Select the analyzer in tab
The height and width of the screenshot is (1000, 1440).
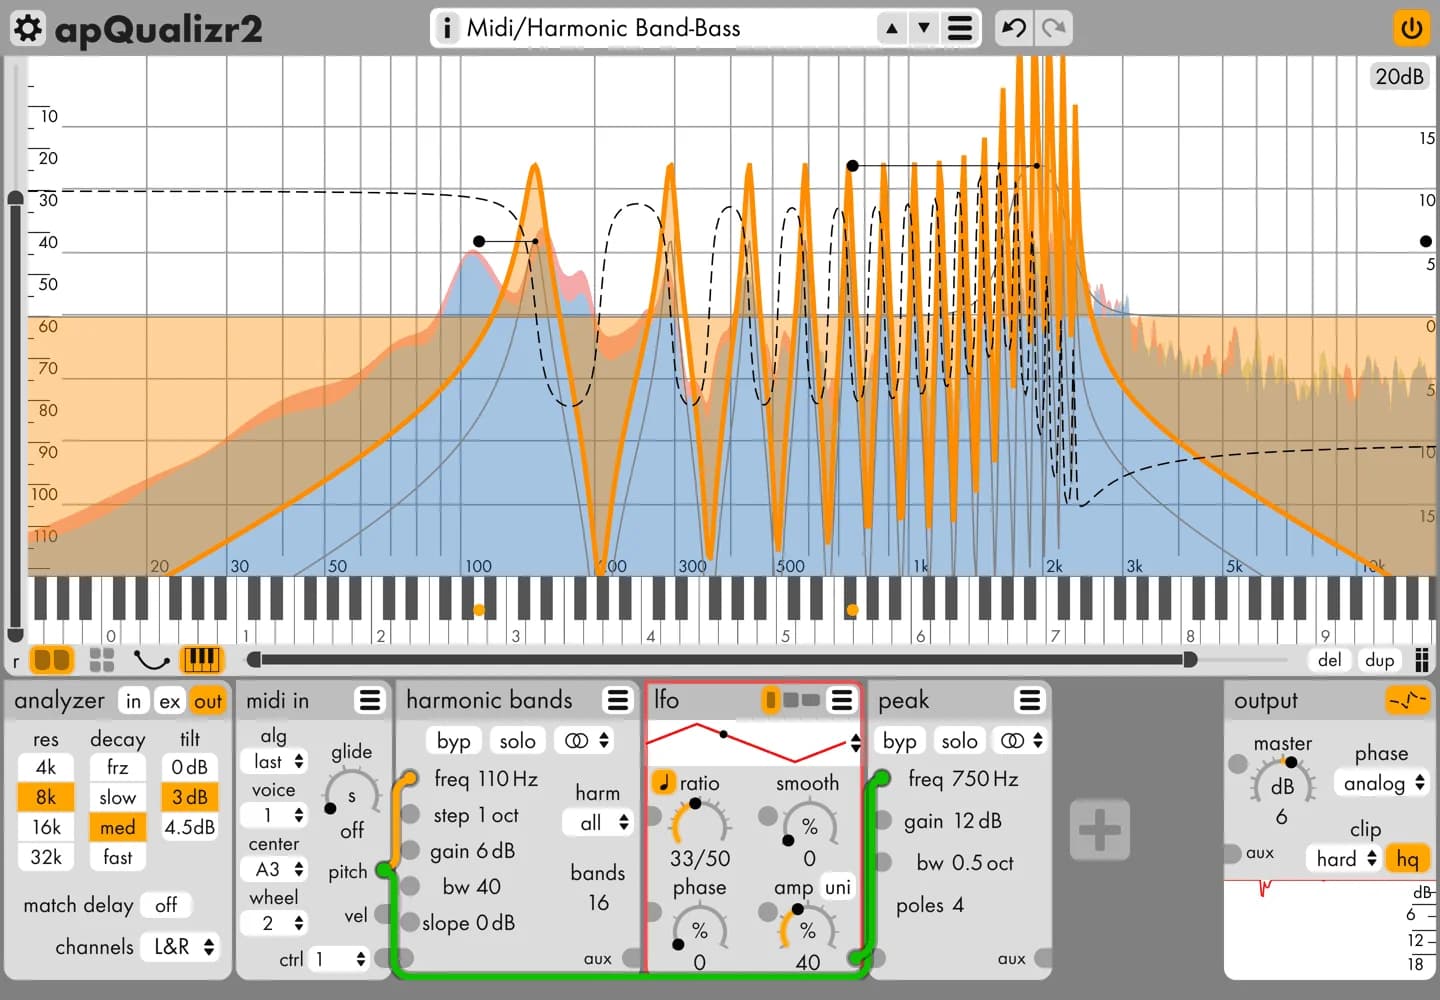133,701
